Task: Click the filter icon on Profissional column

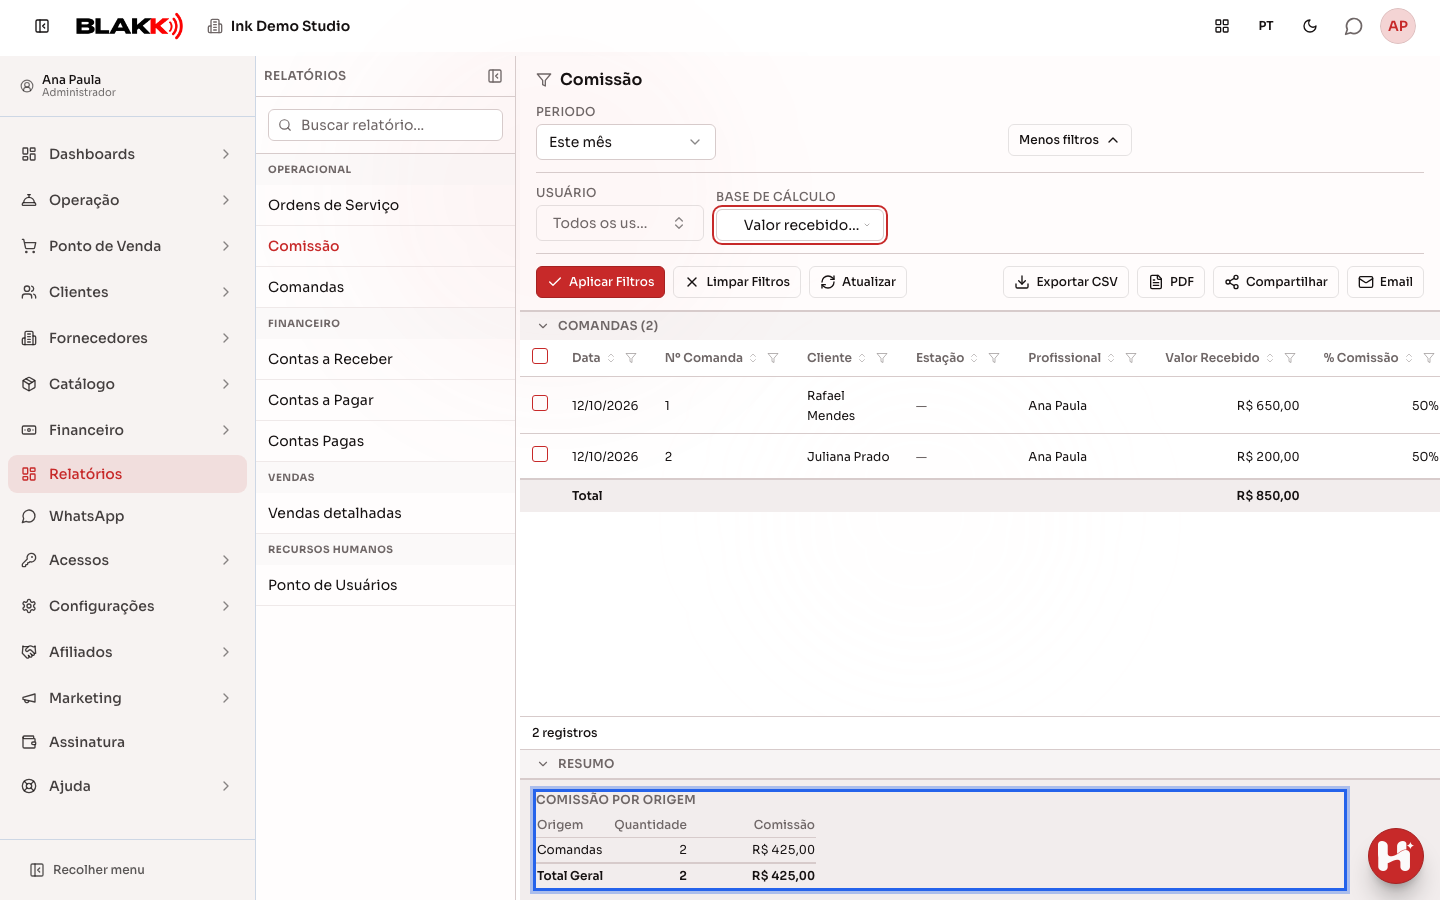Action: [x=1131, y=358]
